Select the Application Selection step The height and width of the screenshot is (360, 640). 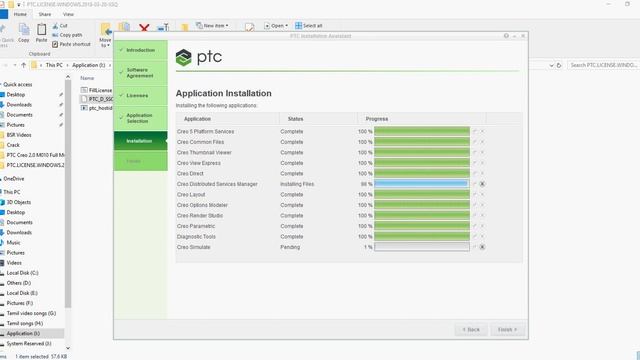(140, 118)
